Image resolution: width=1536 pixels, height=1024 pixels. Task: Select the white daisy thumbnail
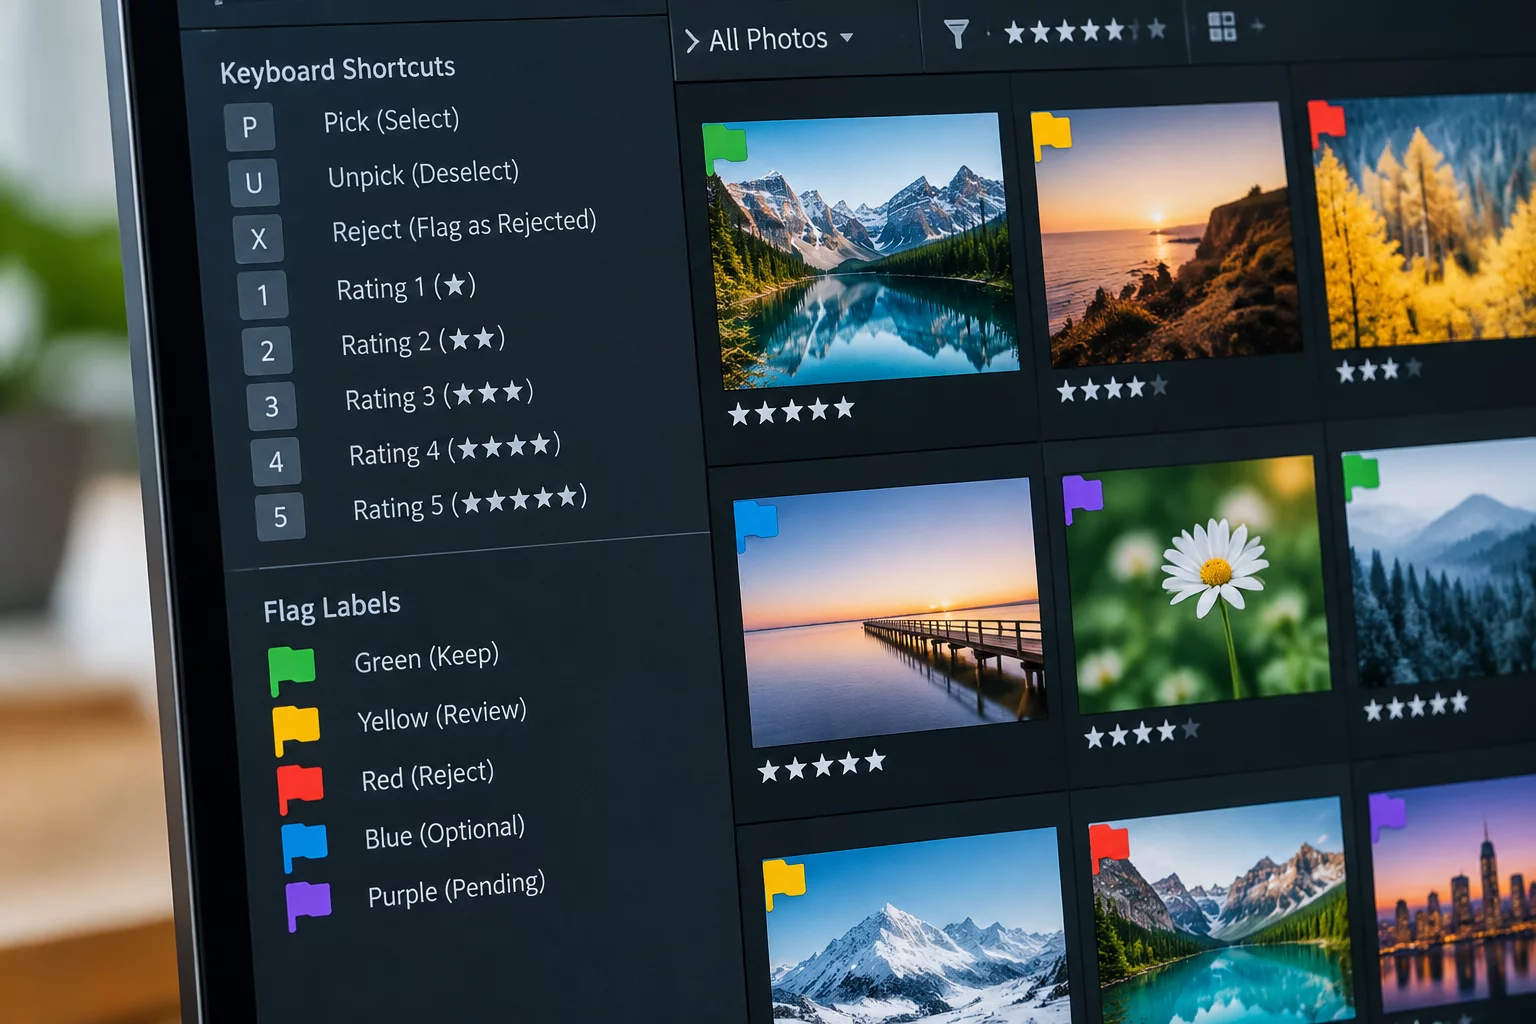[x=1197, y=584]
